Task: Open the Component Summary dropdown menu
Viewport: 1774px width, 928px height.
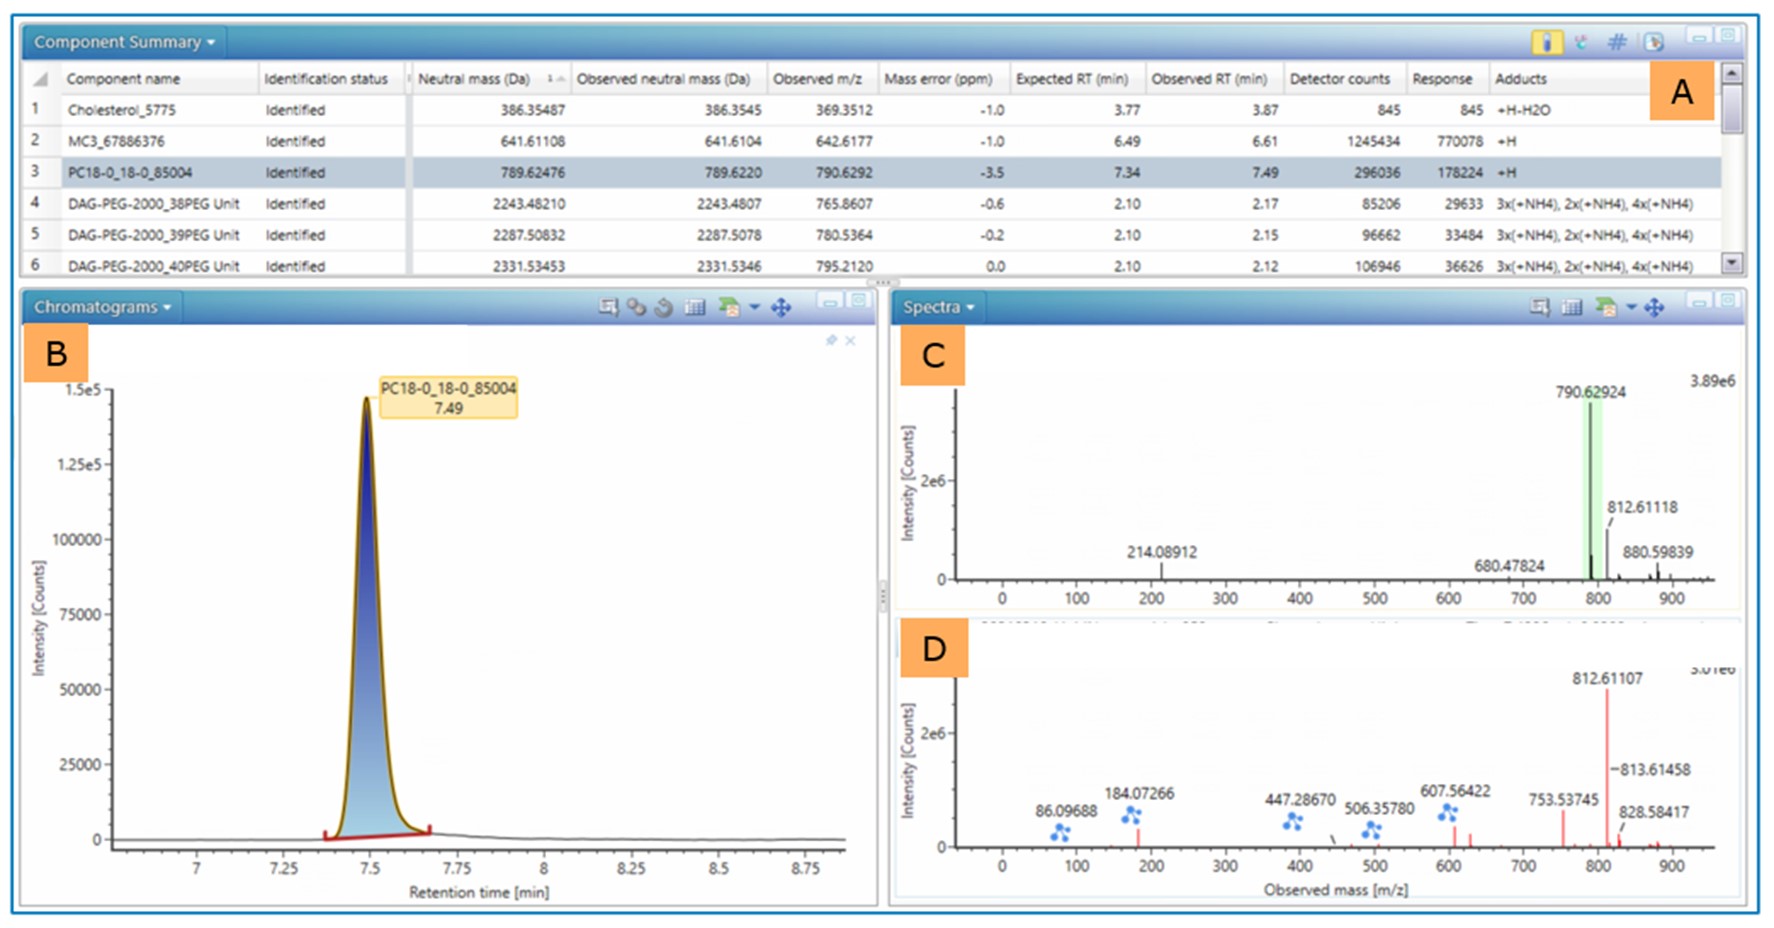Action: coord(124,42)
